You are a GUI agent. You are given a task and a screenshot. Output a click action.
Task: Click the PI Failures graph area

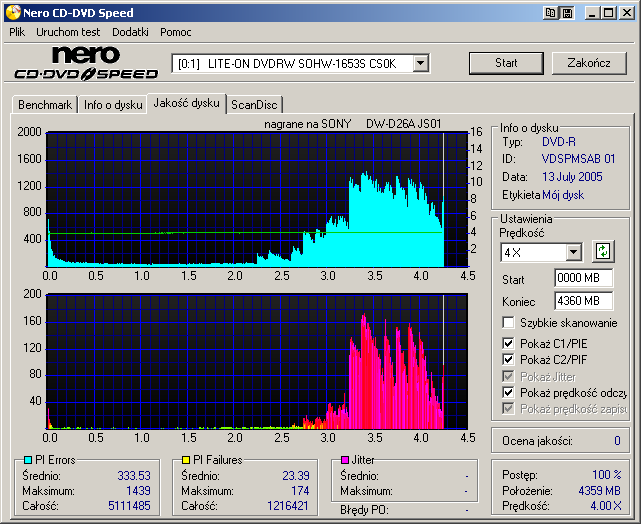pos(257,361)
